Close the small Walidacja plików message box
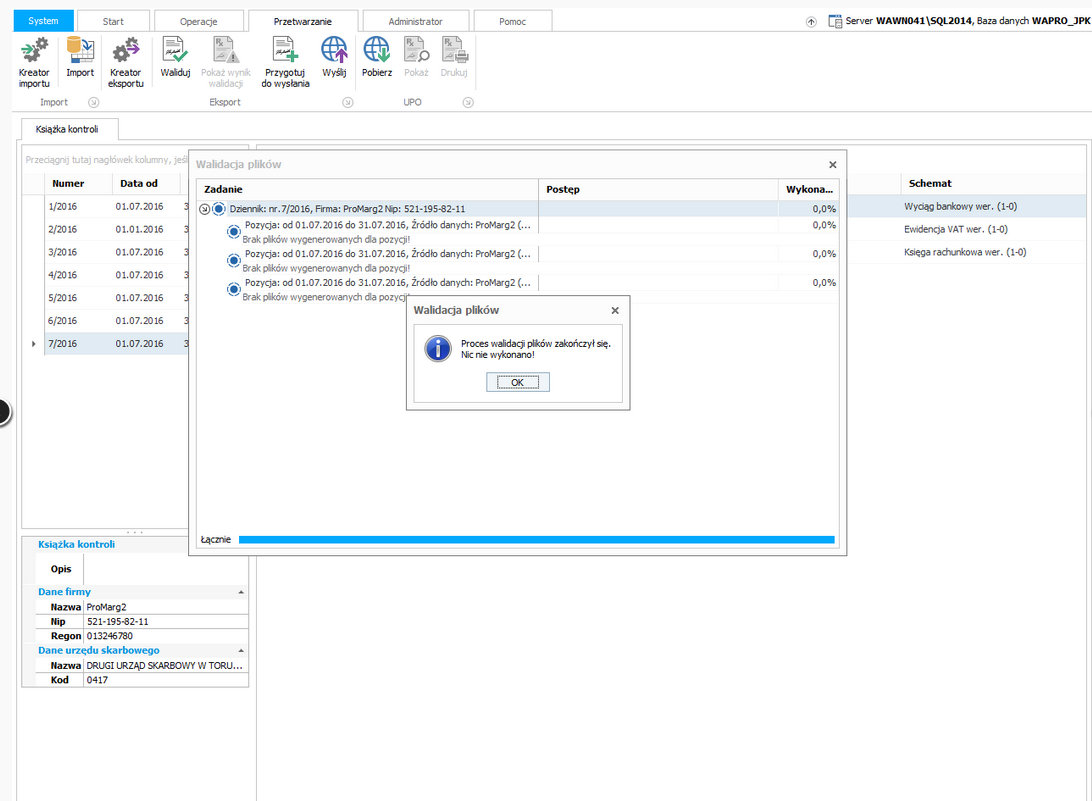 point(615,311)
